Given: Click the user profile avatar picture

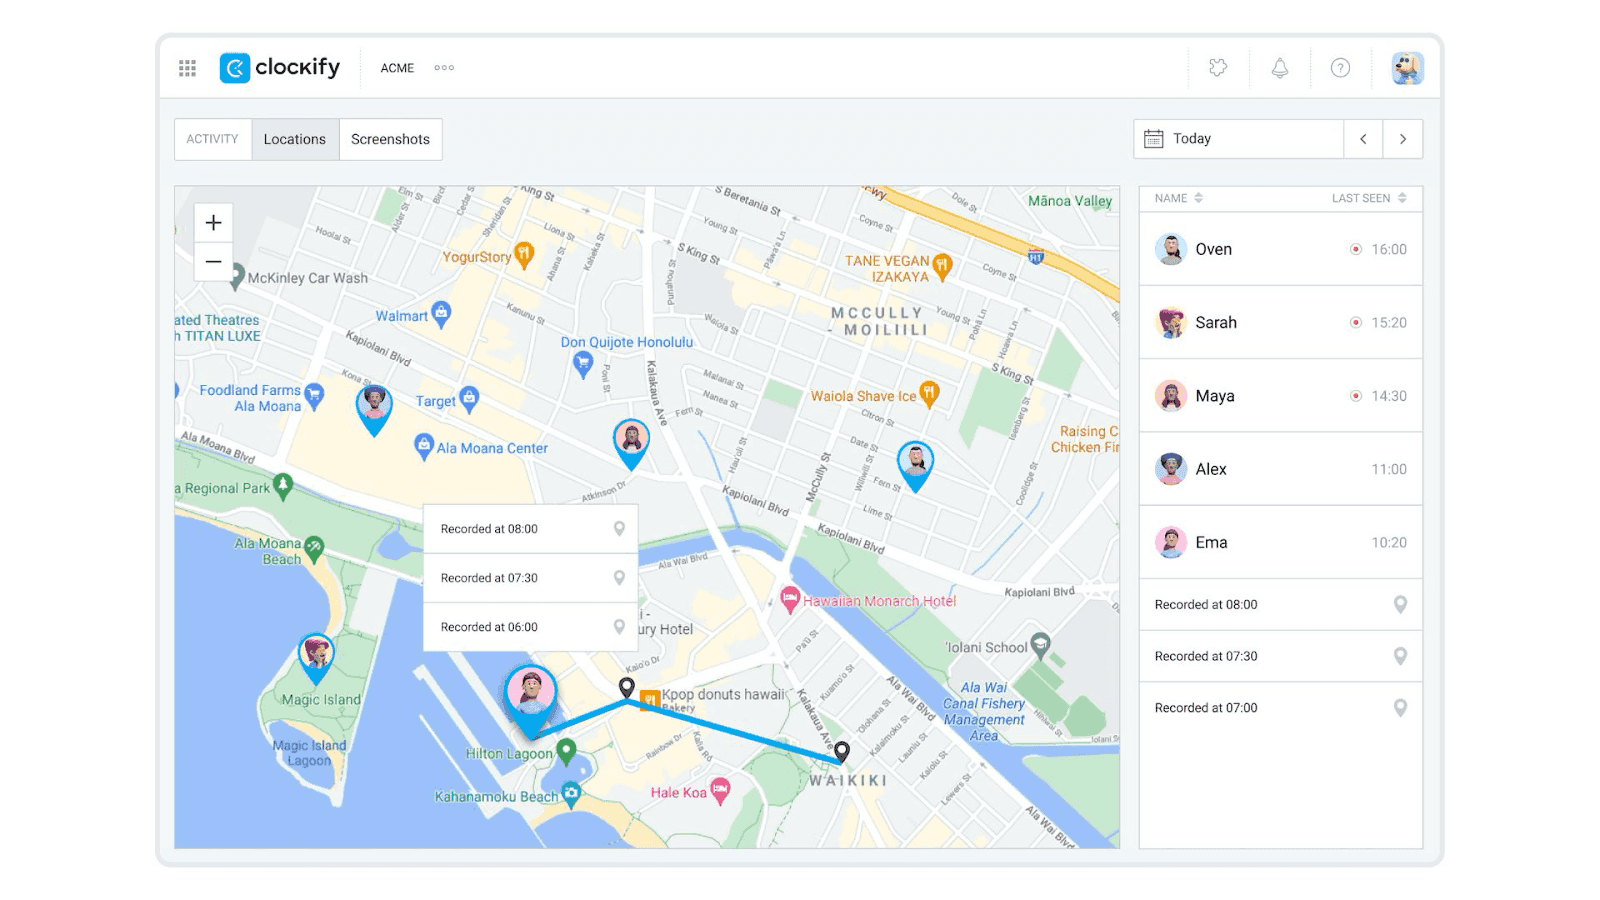Looking at the screenshot, I should click(1407, 68).
